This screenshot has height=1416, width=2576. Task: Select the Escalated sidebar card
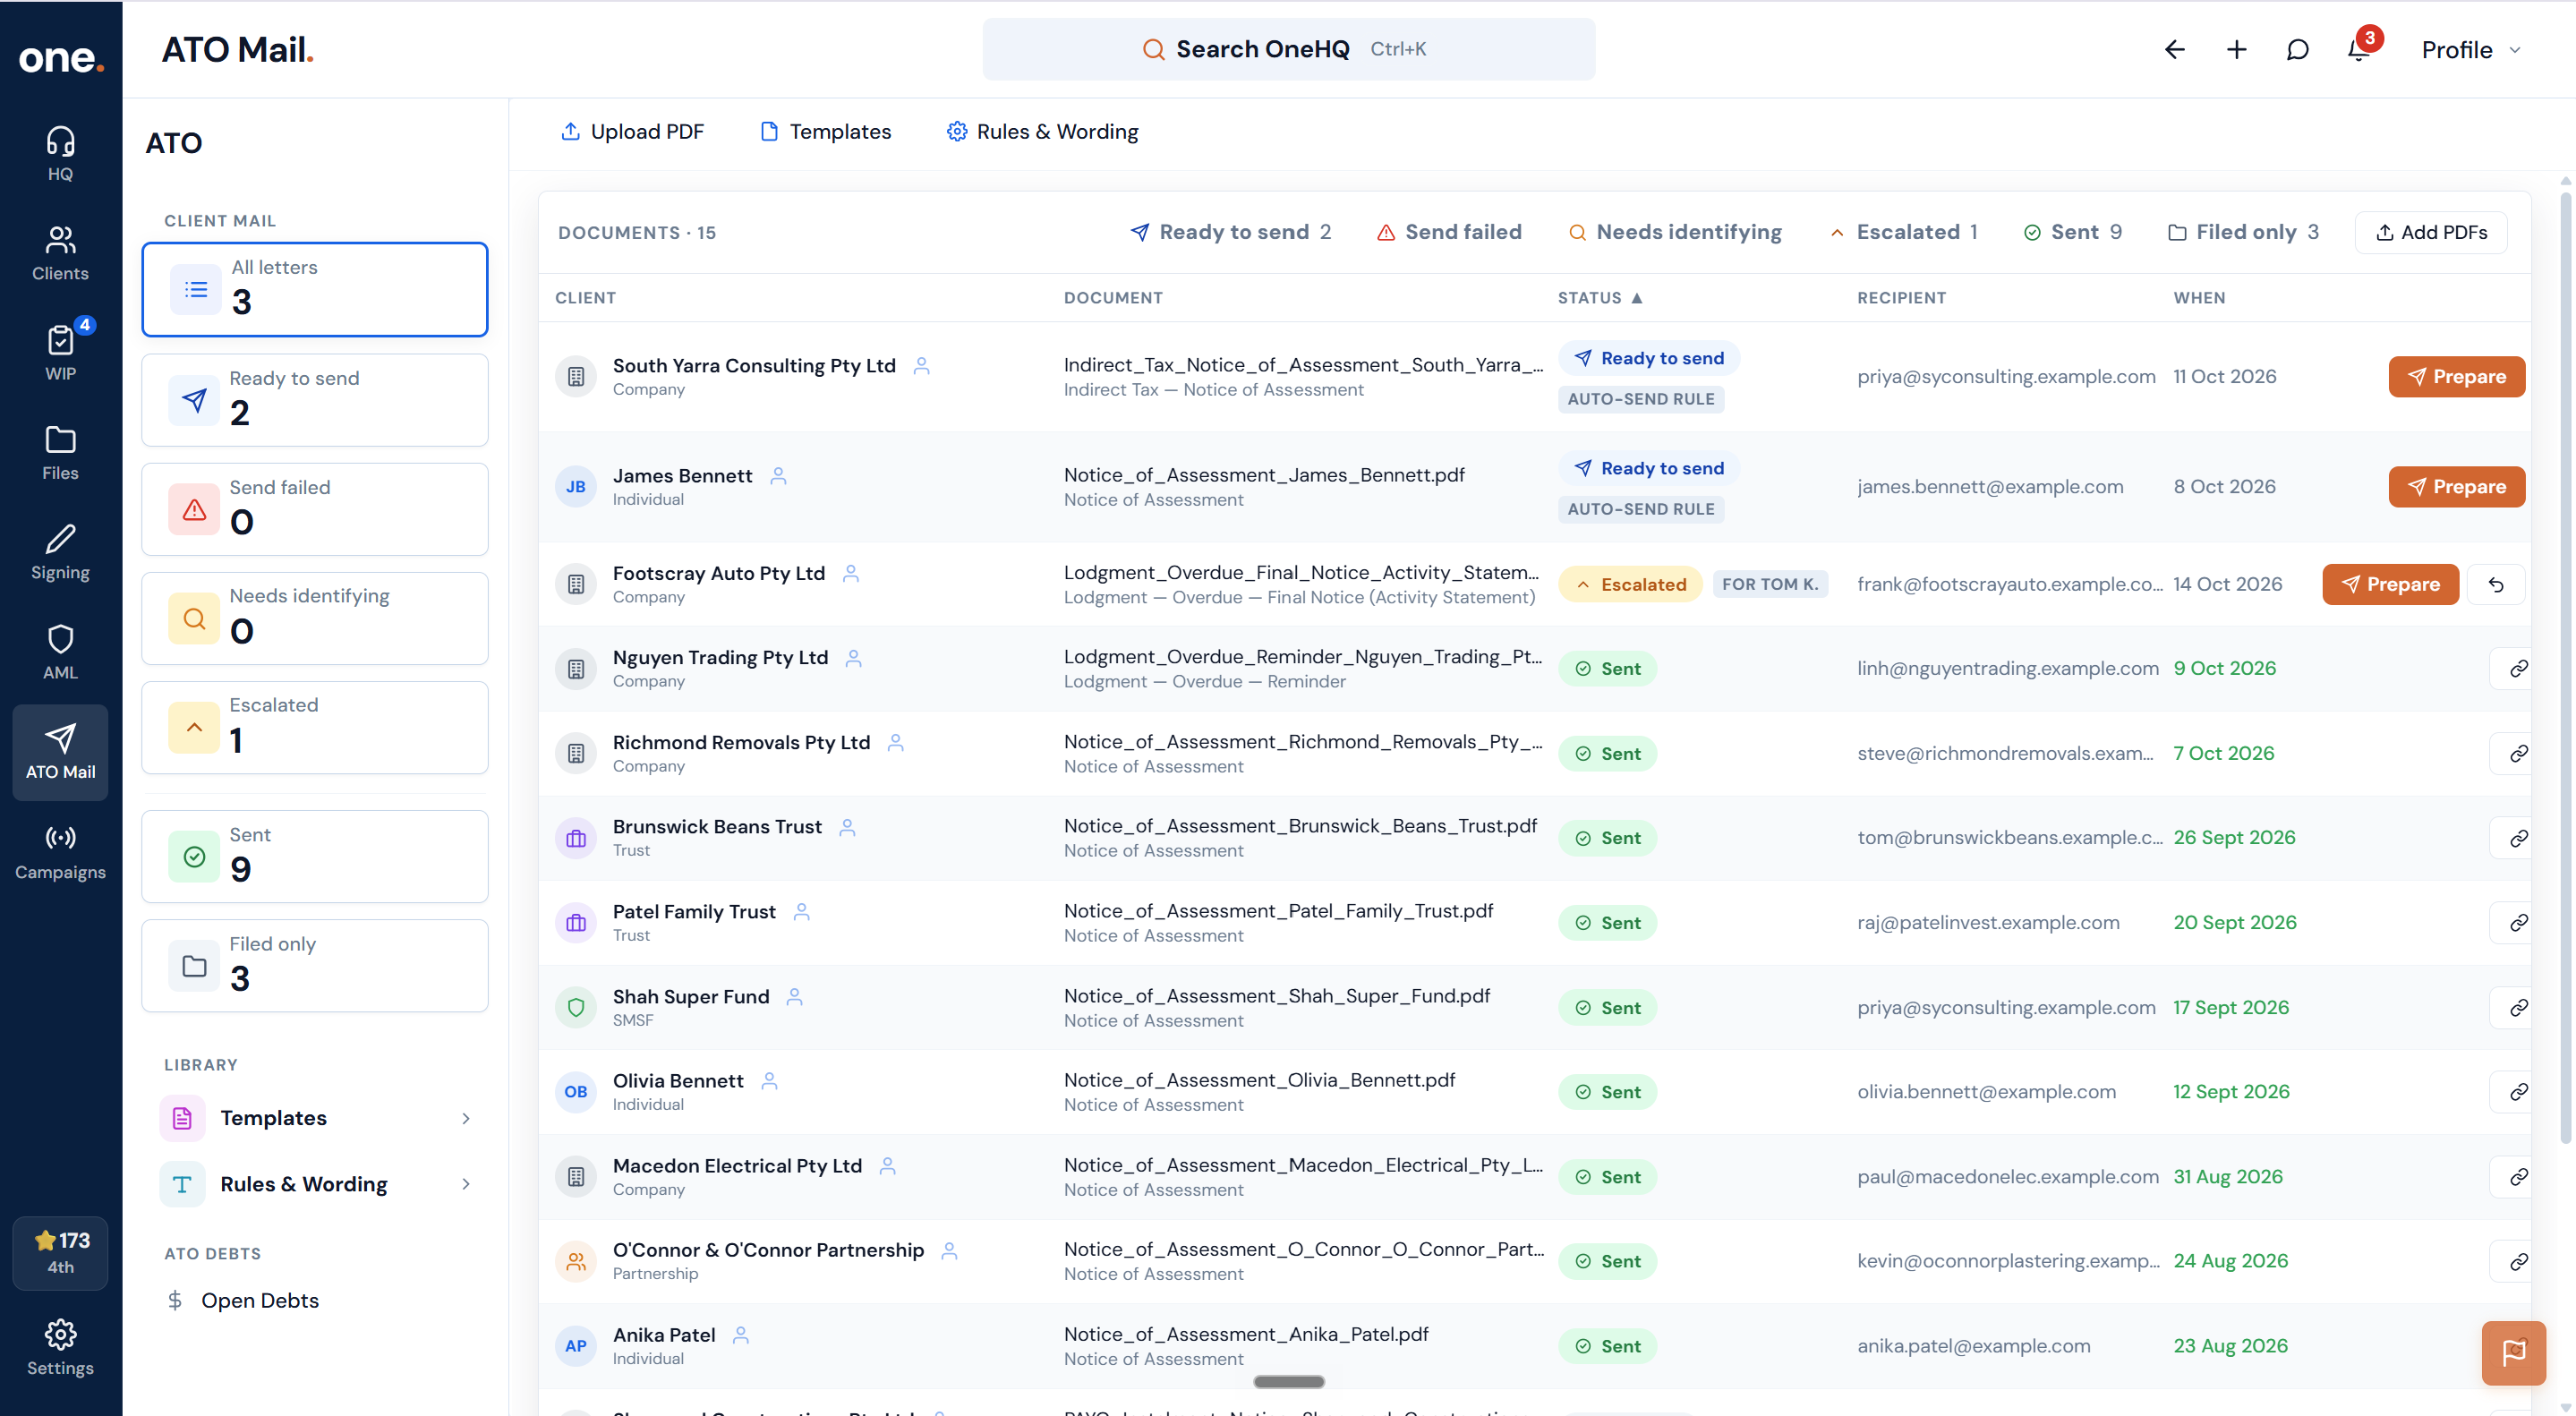click(315, 727)
